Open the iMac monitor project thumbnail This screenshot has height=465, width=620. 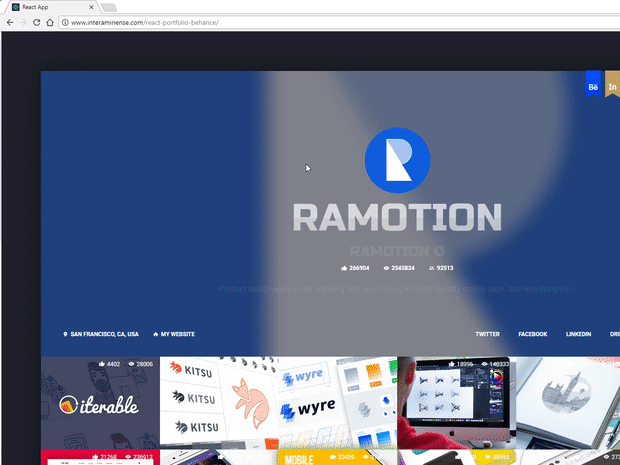tap(456, 403)
